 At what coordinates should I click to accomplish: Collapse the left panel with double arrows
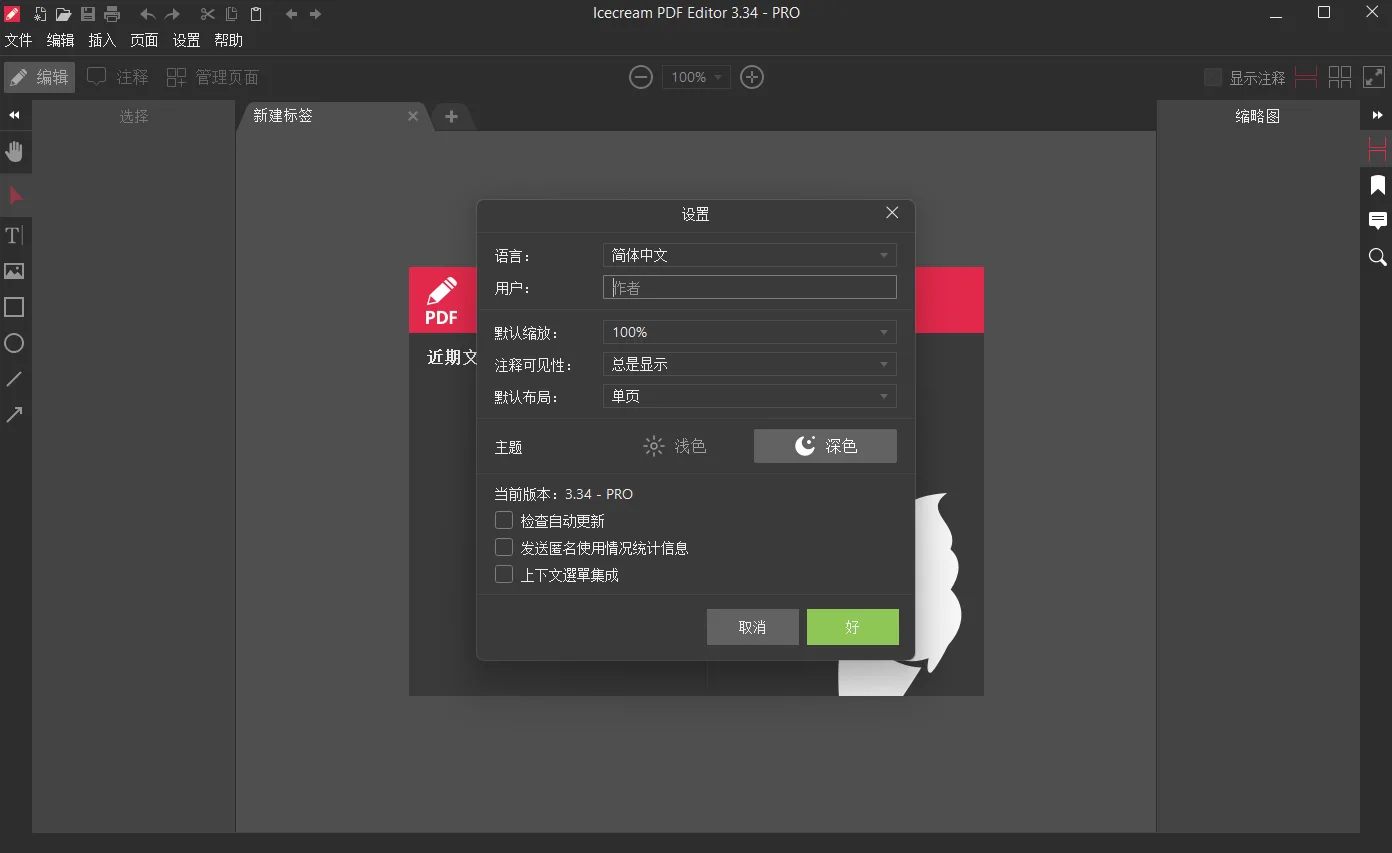(x=15, y=116)
